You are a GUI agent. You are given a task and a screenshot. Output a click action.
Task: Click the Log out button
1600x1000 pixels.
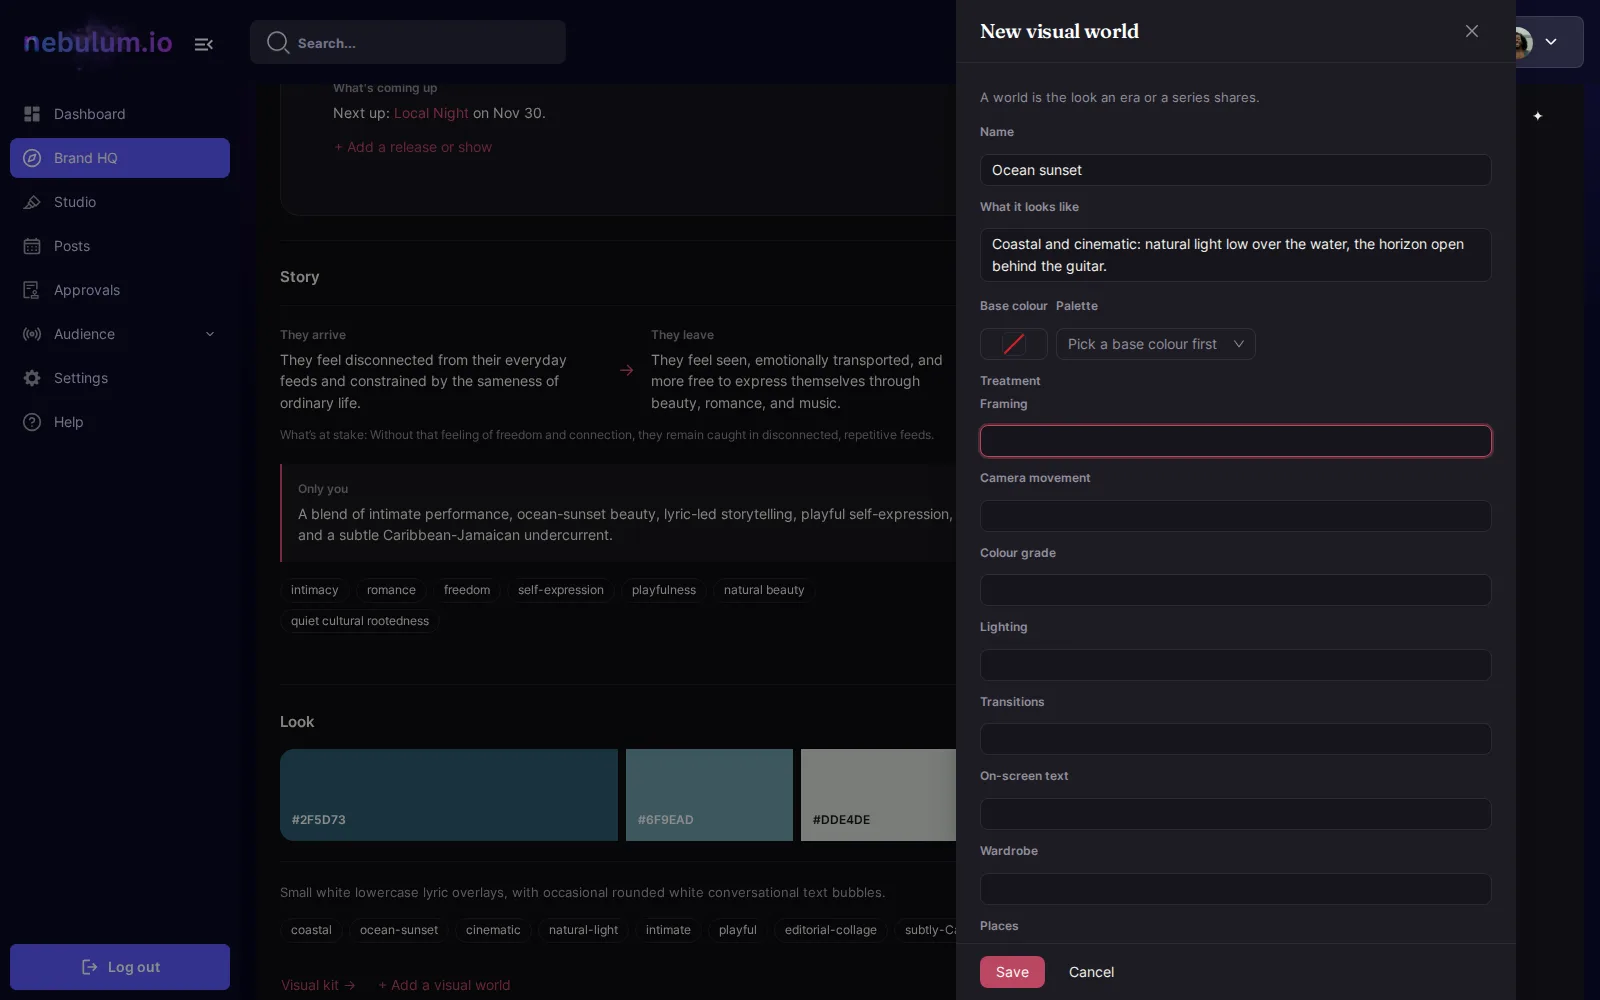(x=120, y=967)
